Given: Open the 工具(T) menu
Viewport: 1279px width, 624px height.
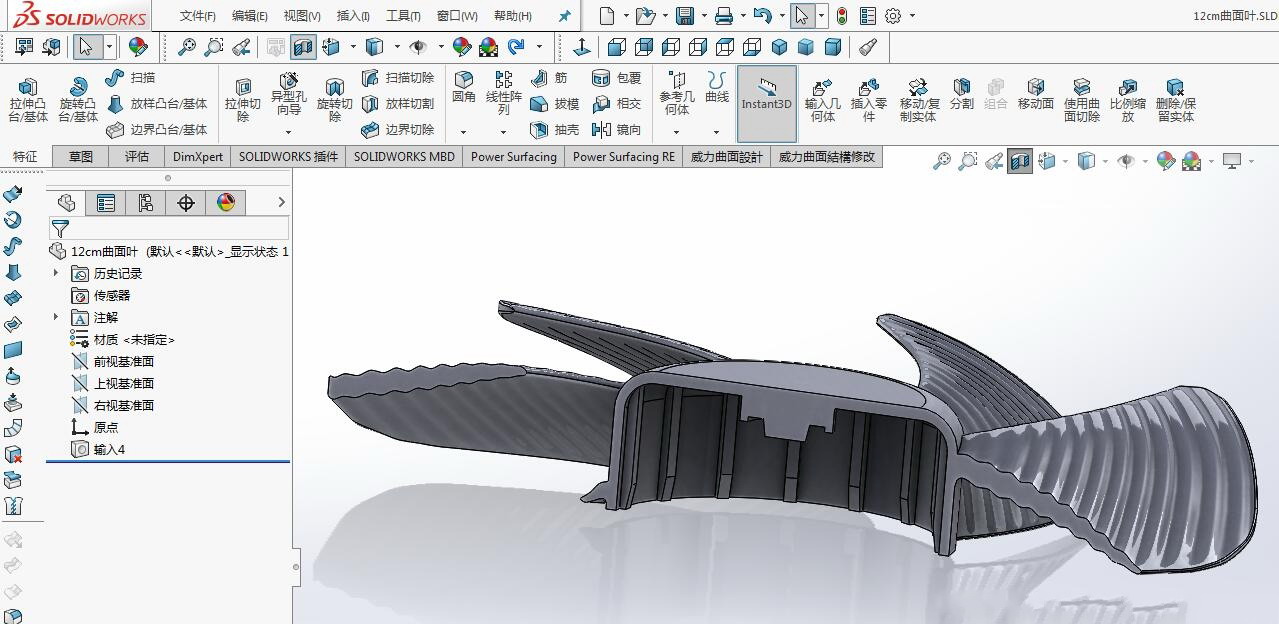Looking at the screenshot, I should point(404,16).
